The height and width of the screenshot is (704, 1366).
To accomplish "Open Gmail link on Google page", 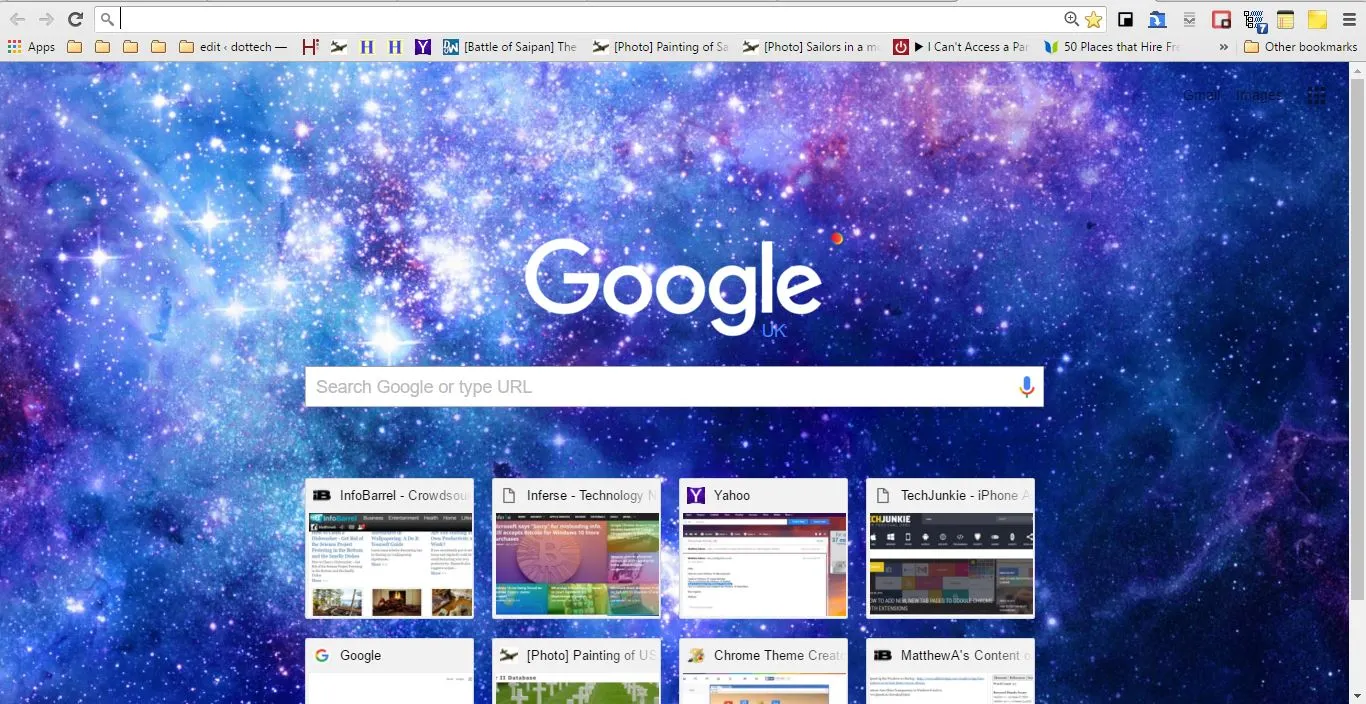I will pos(1201,95).
